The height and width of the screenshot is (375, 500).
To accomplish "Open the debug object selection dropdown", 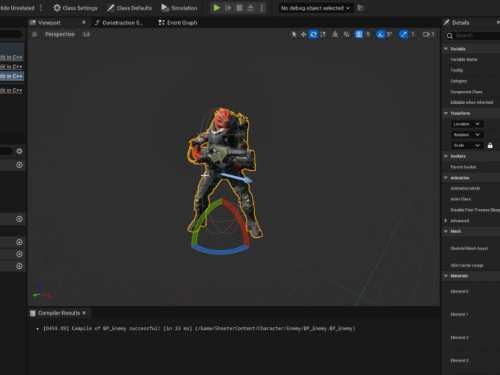I will tap(315, 8).
